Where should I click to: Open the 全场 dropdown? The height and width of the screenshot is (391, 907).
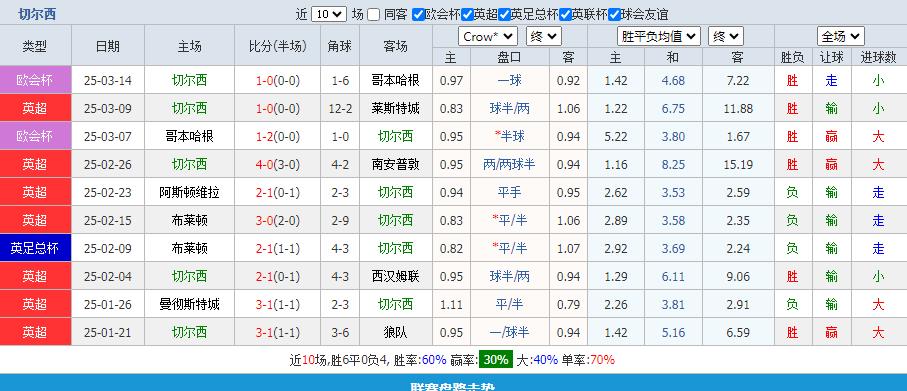pyautogui.click(x=840, y=37)
